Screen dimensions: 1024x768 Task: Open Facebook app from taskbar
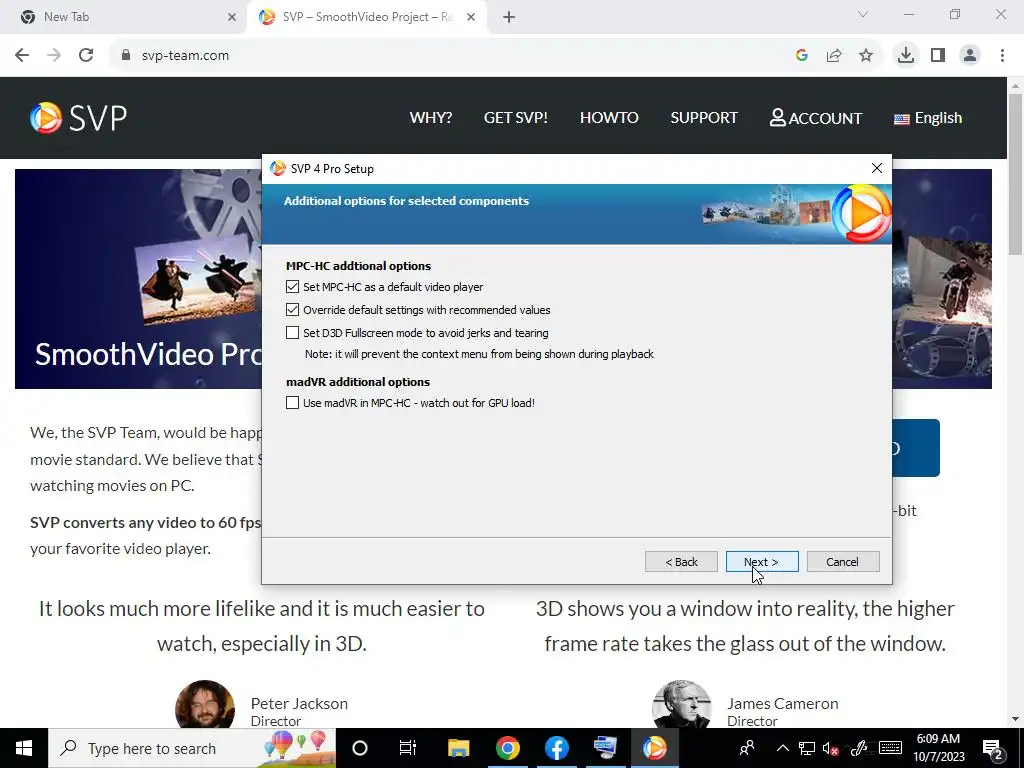coord(556,748)
